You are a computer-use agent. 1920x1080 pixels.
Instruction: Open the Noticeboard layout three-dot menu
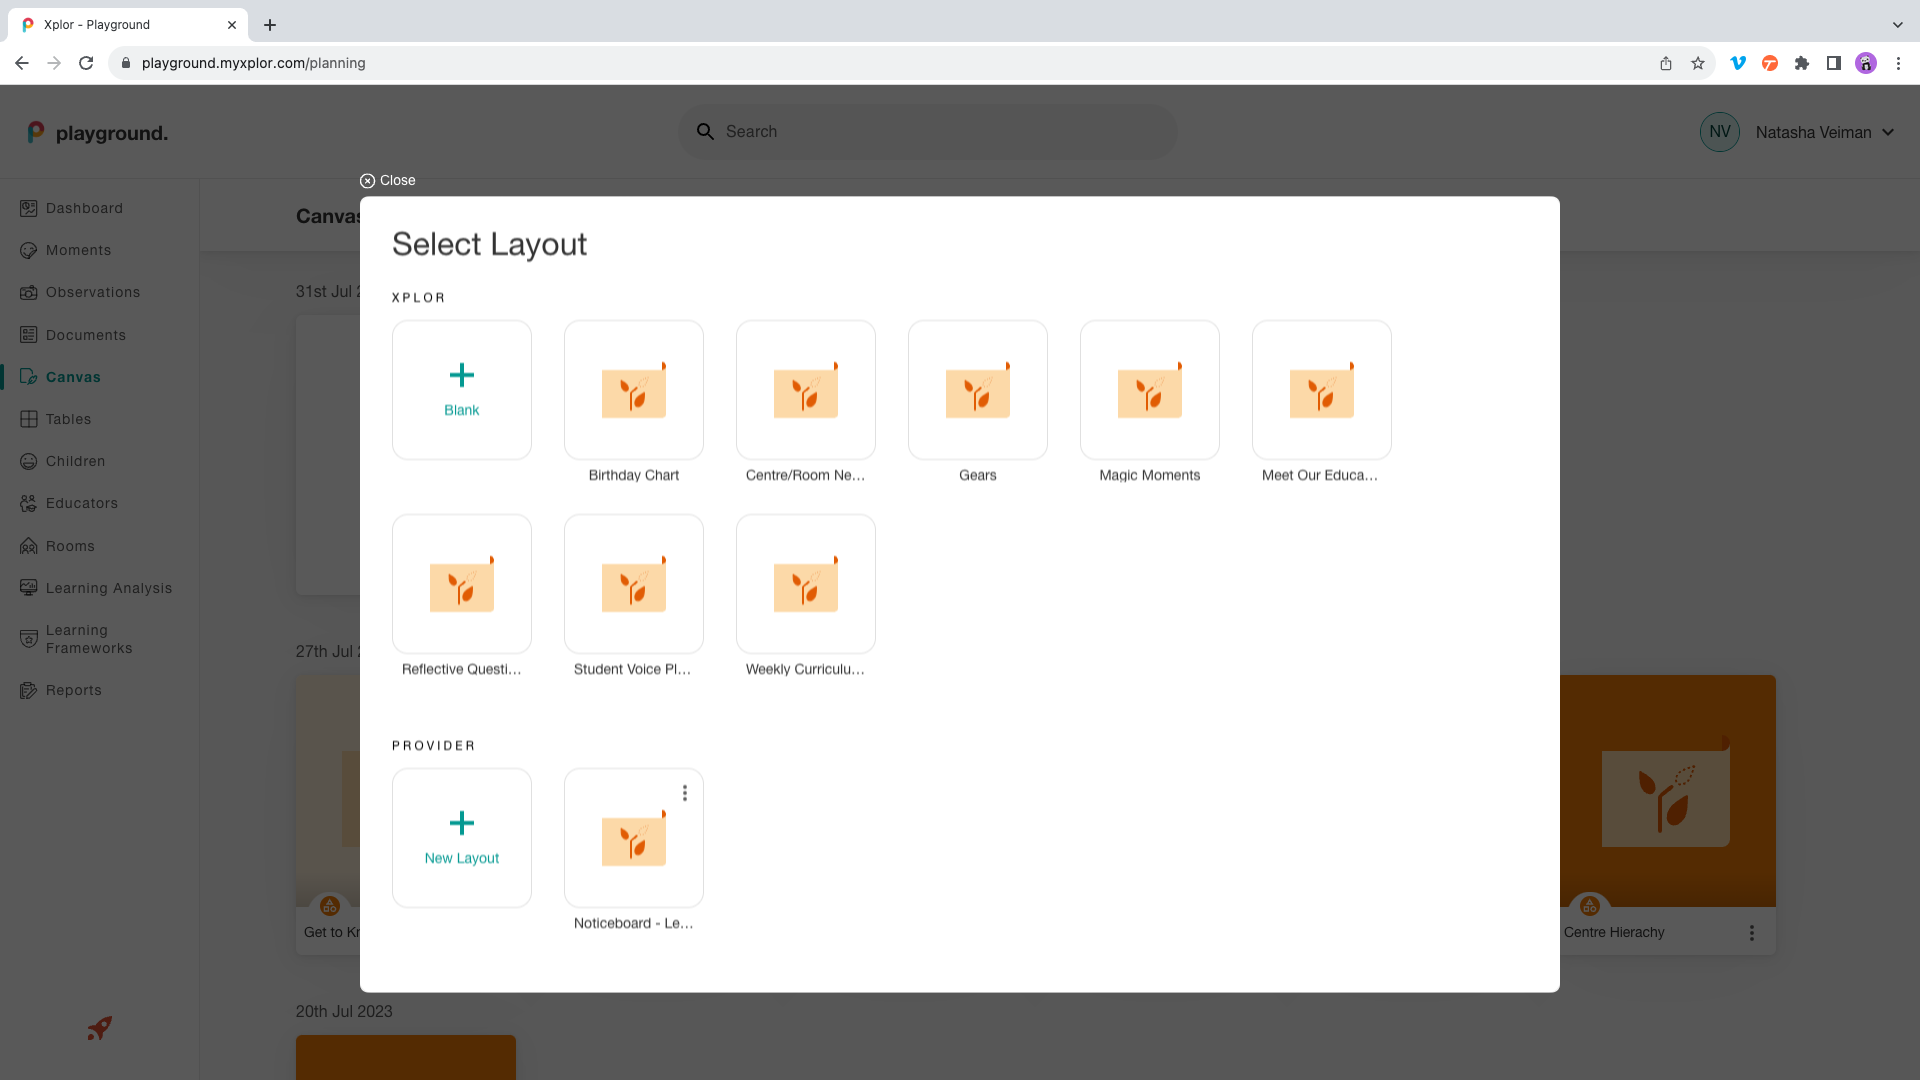pos(685,793)
